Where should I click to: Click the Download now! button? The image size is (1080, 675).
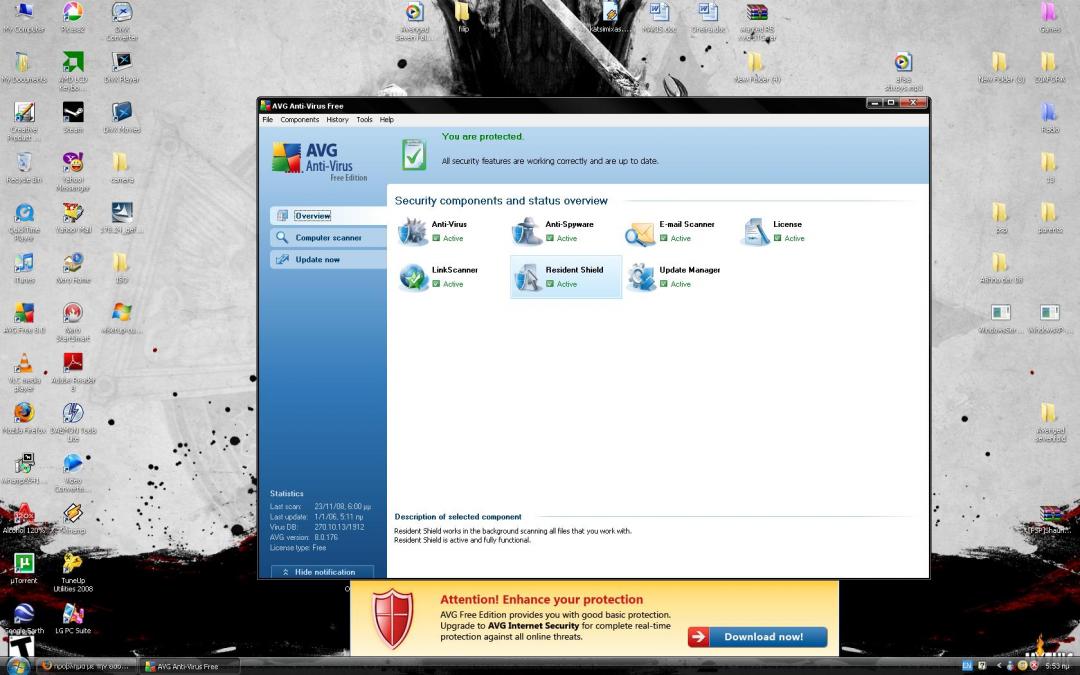tap(758, 636)
